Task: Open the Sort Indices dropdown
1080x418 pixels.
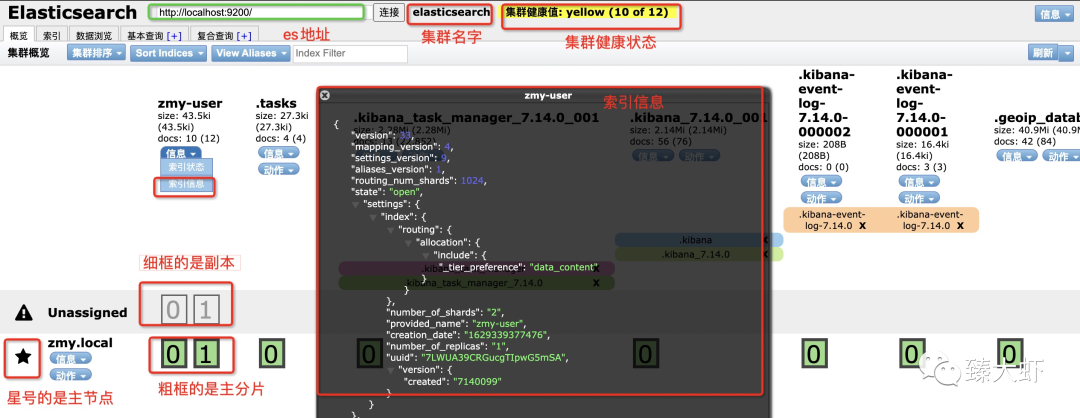Action: (168, 53)
